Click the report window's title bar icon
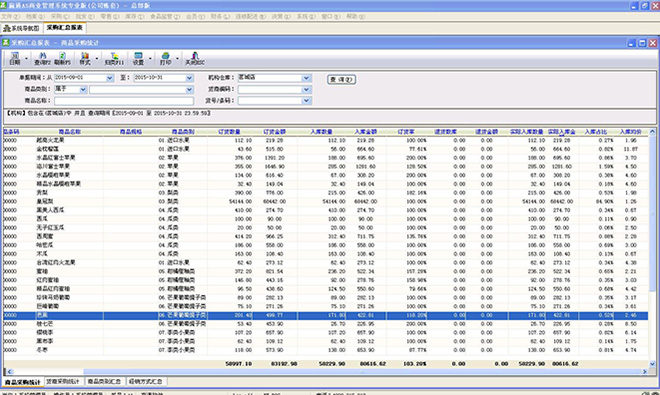Screen dimensions: 660x395 [6, 43]
